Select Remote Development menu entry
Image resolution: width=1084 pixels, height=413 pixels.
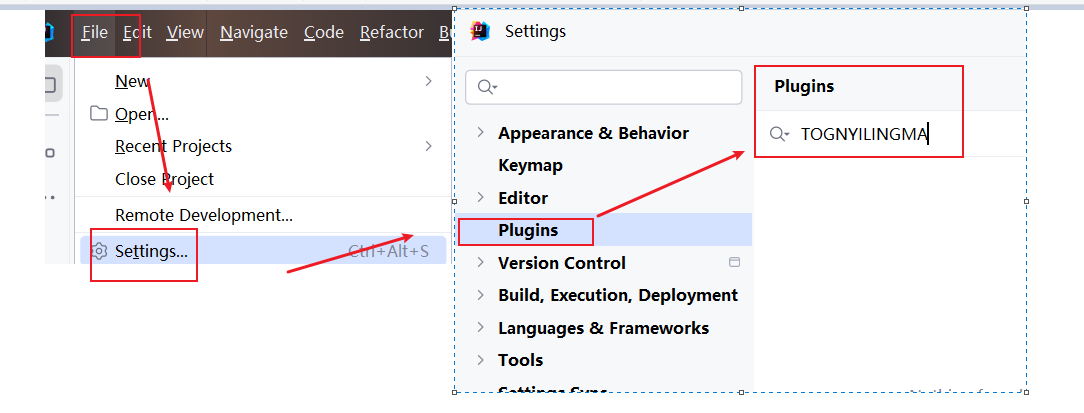pyautogui.click(x=203, y=215)
